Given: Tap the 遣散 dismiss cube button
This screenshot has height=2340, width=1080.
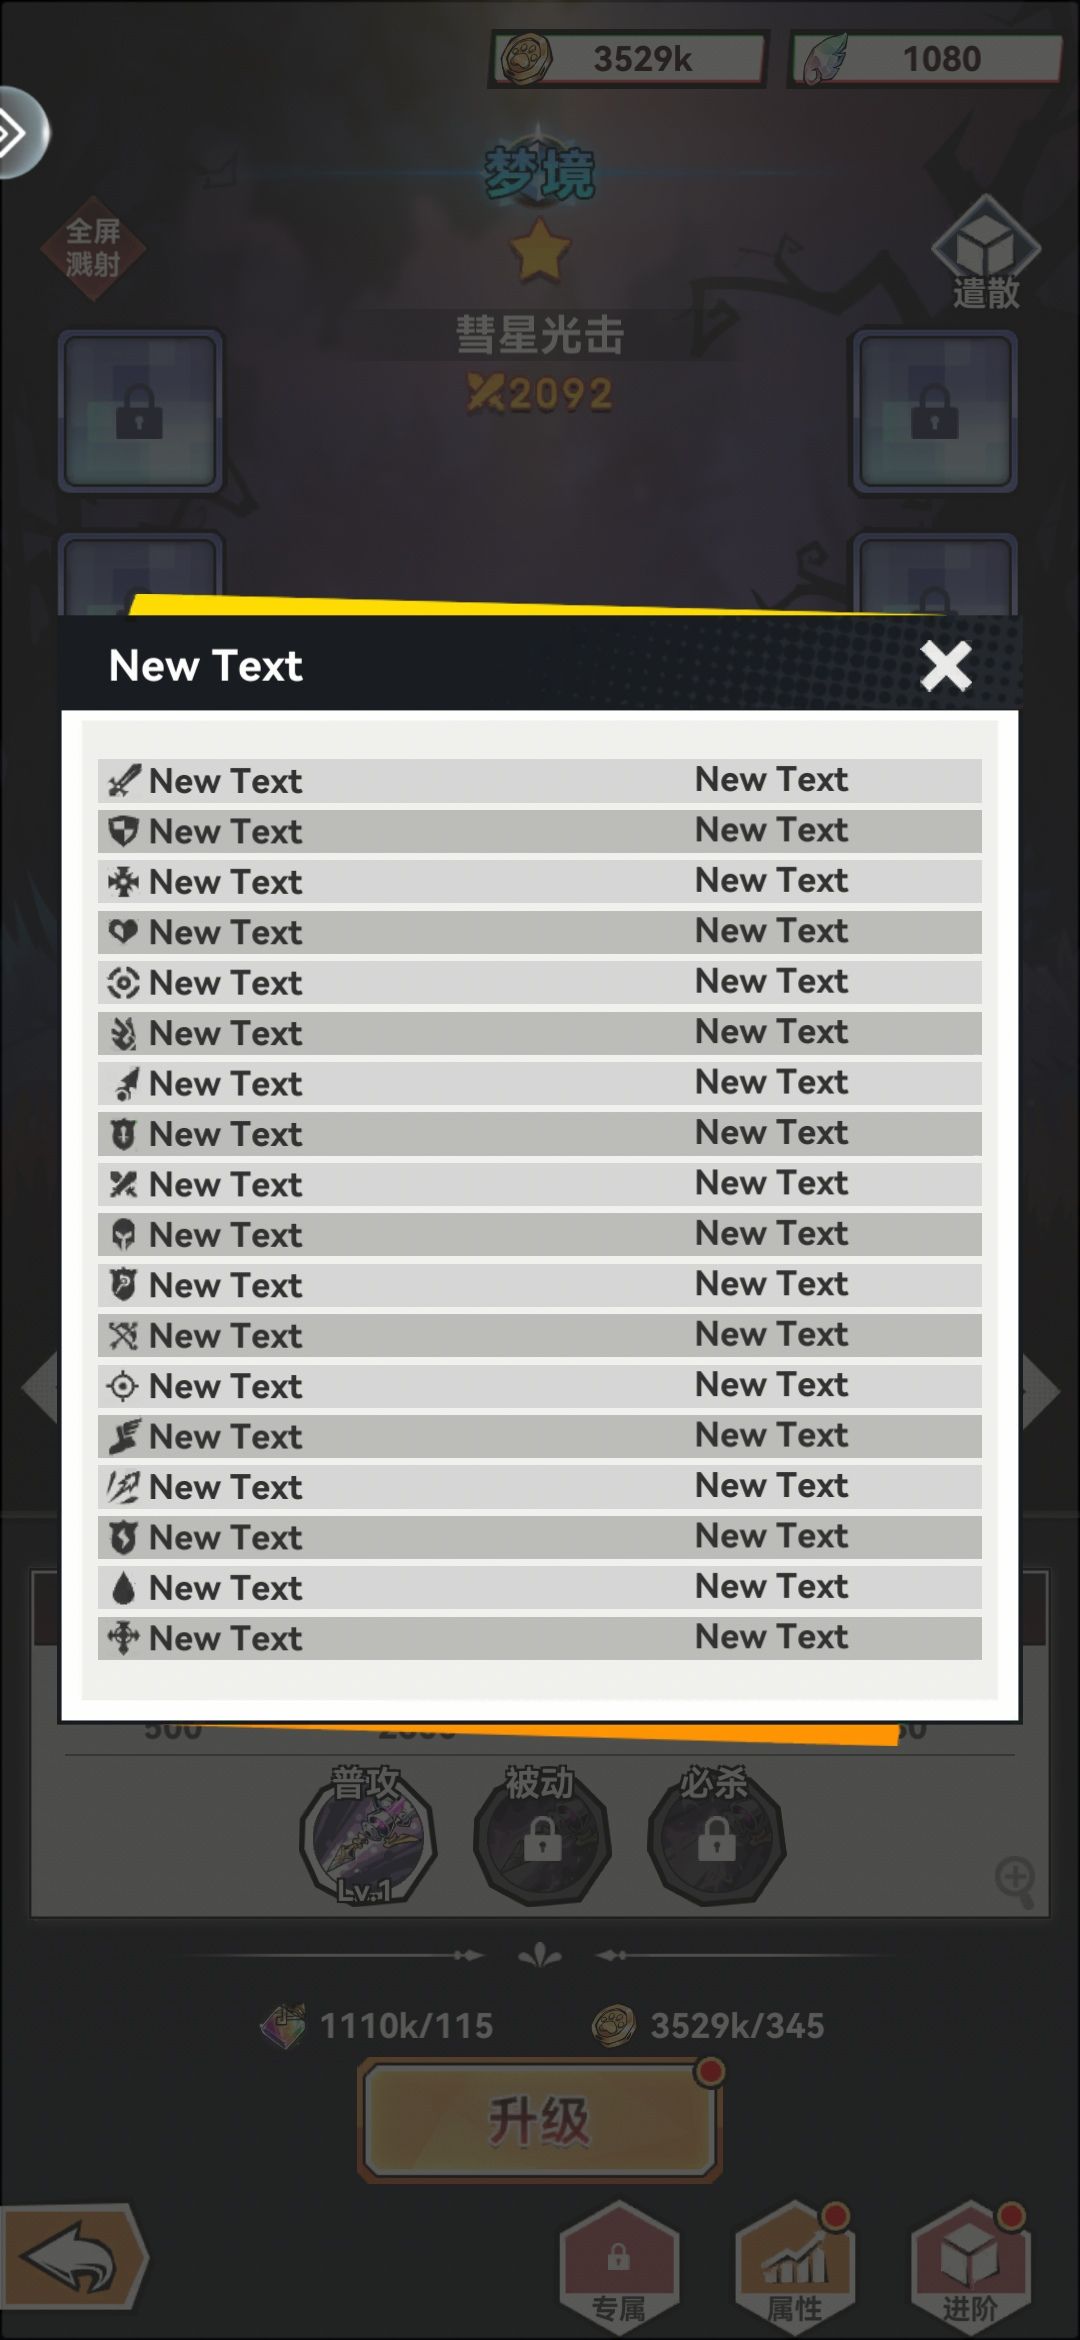Looking at the screenshot, I should point(986,253).
